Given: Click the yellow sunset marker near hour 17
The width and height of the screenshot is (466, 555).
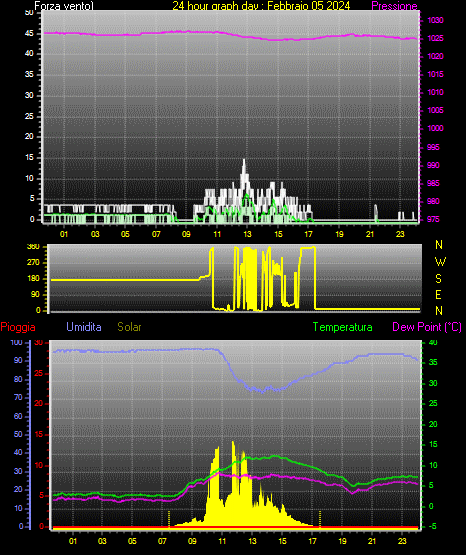Looking at the screenshot, I should click(320, 519).
